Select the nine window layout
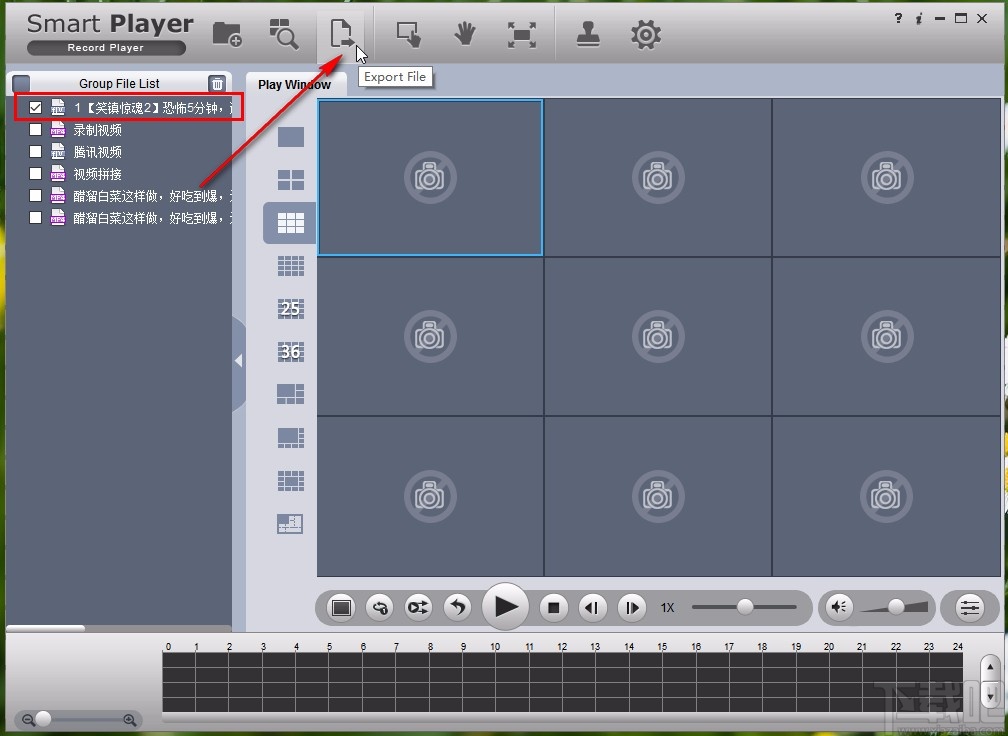 291,223
